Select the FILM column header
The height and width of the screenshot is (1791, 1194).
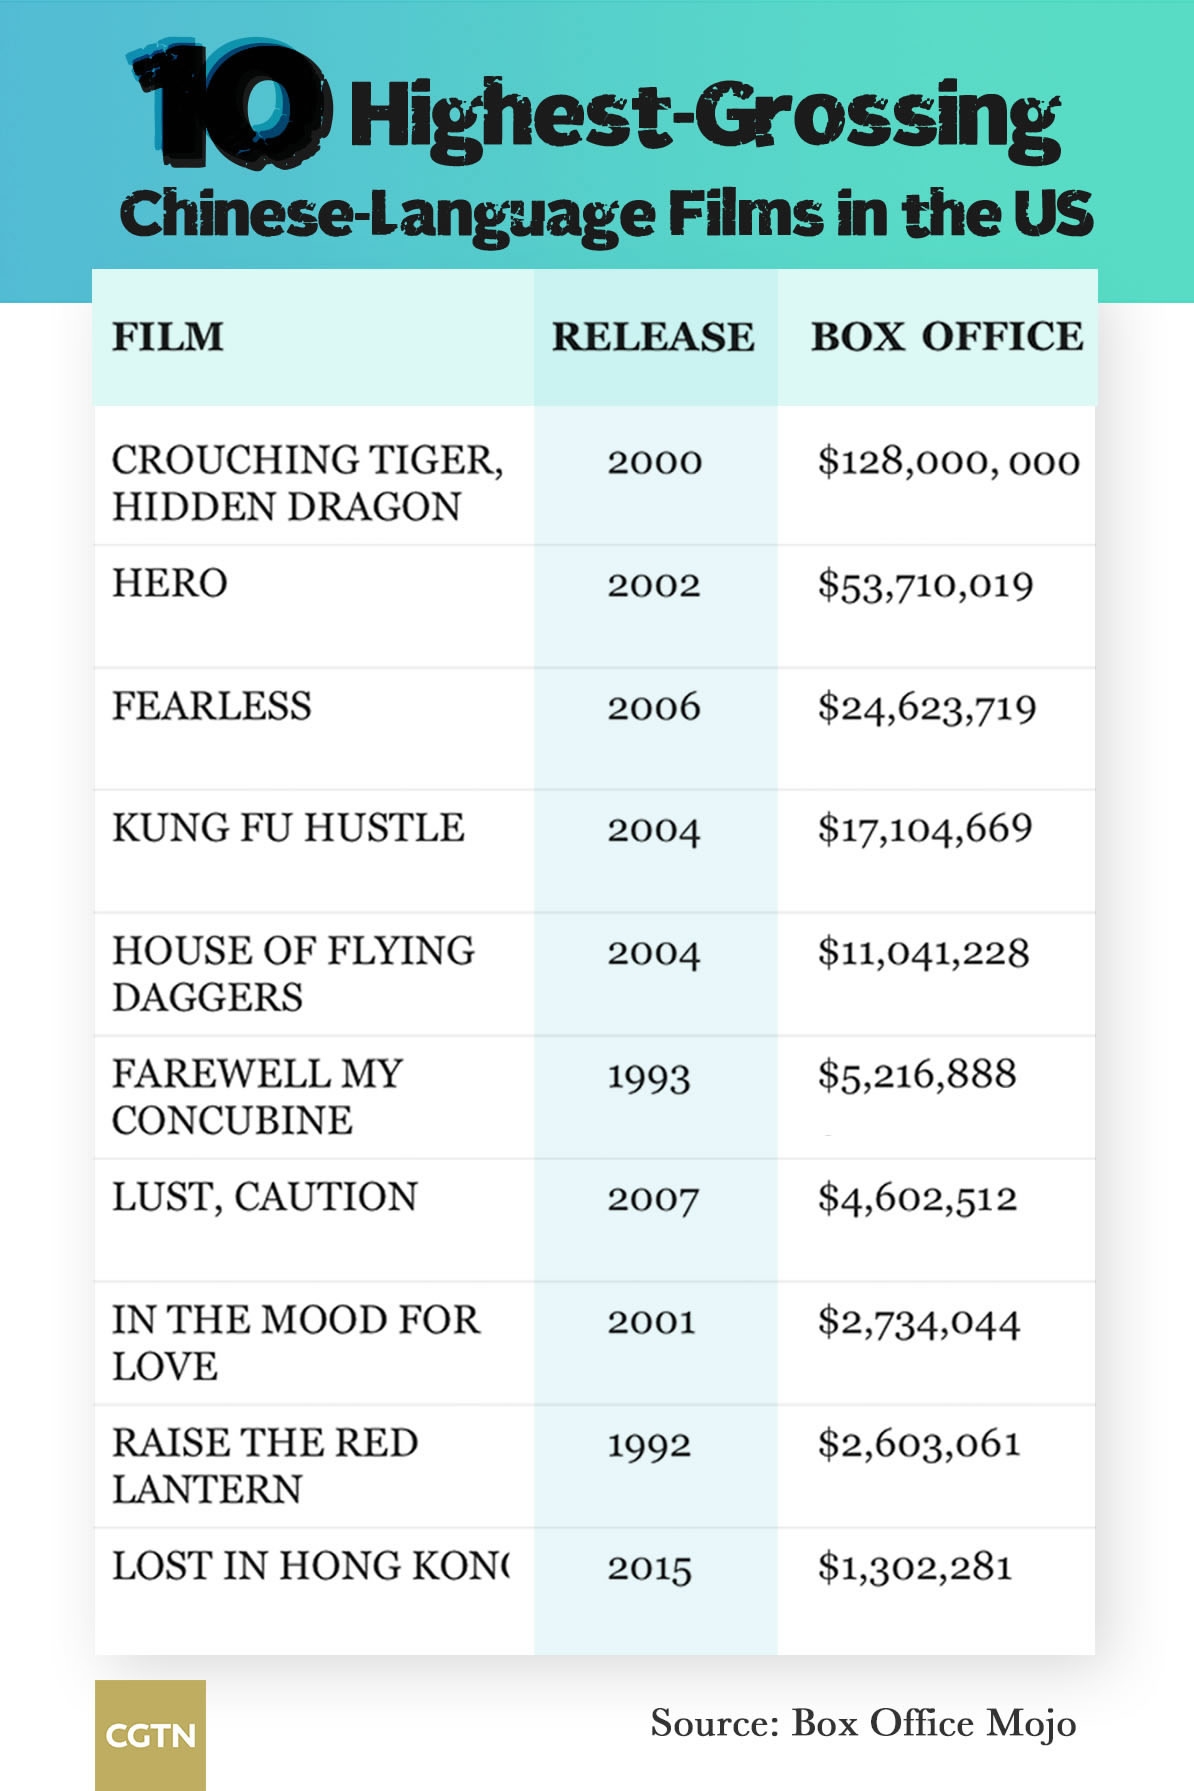[168, 337]
